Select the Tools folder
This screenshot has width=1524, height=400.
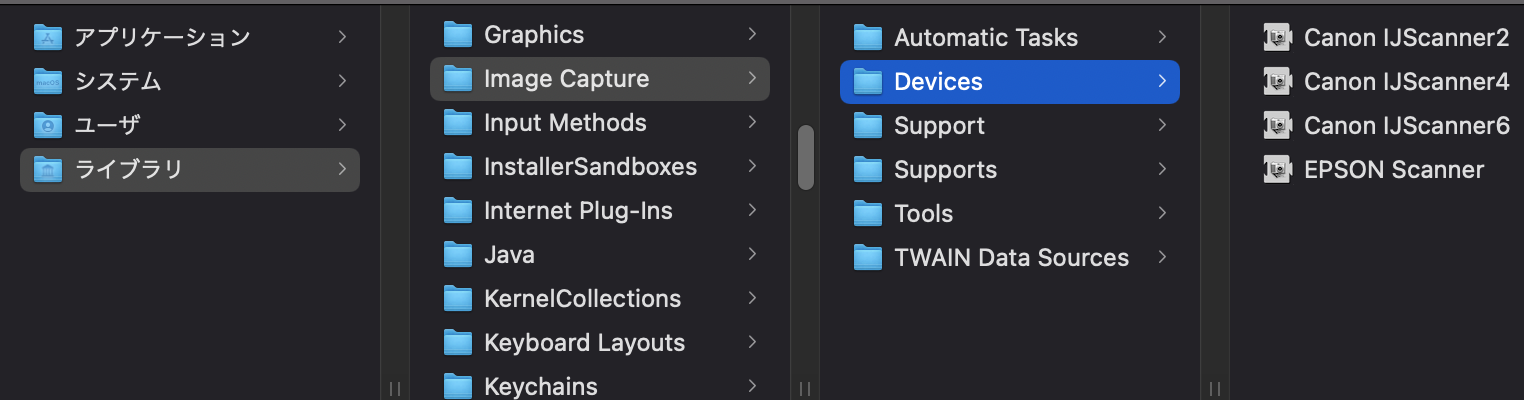922,214
